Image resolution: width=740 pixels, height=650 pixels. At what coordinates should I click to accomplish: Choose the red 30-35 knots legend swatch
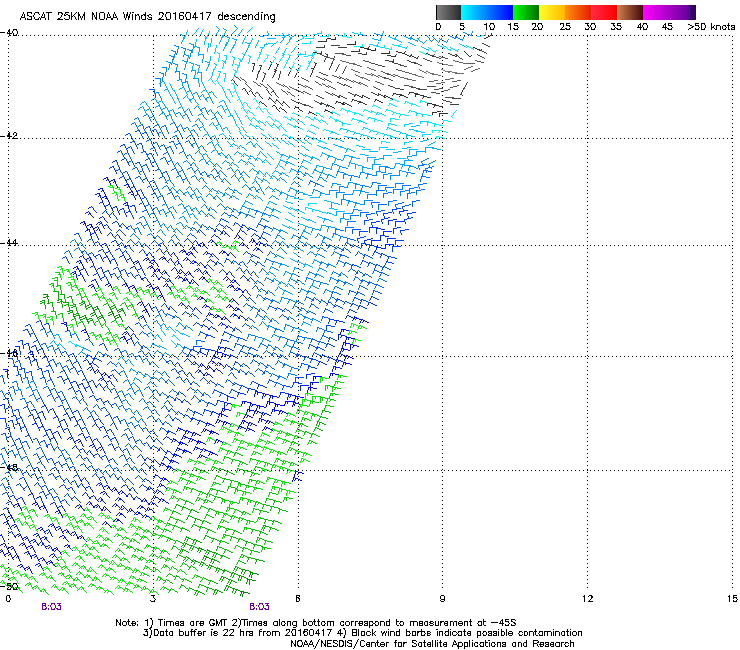click(x=604, y=12)
